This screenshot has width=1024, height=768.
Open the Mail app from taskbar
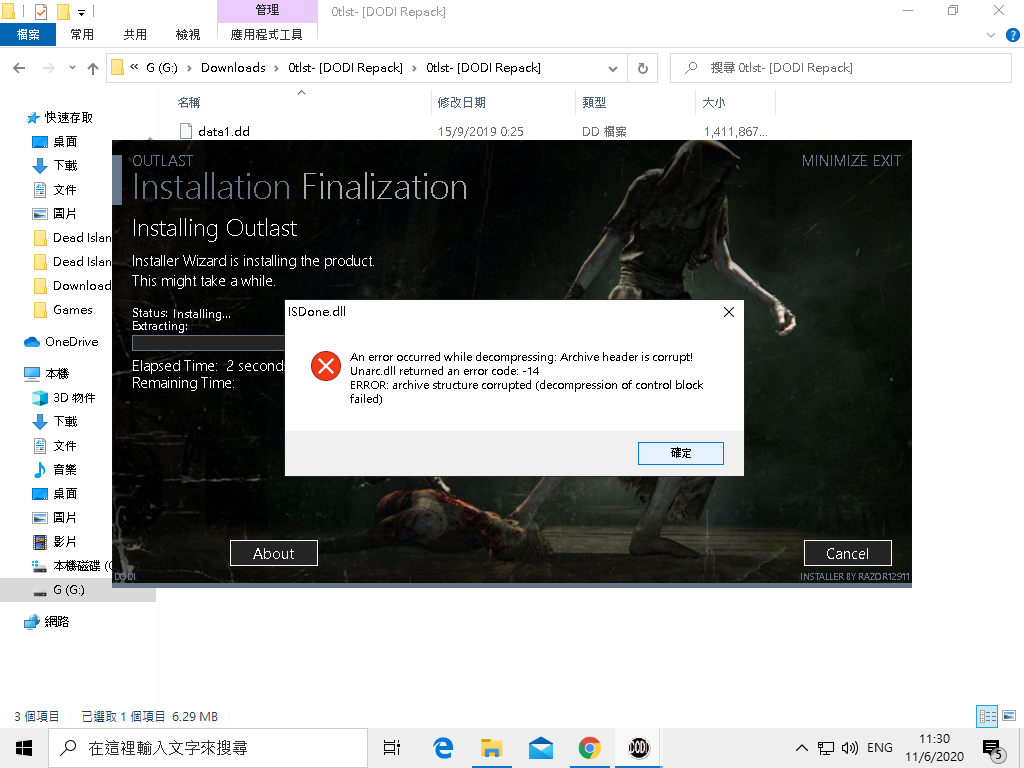[x=540, y=747]
